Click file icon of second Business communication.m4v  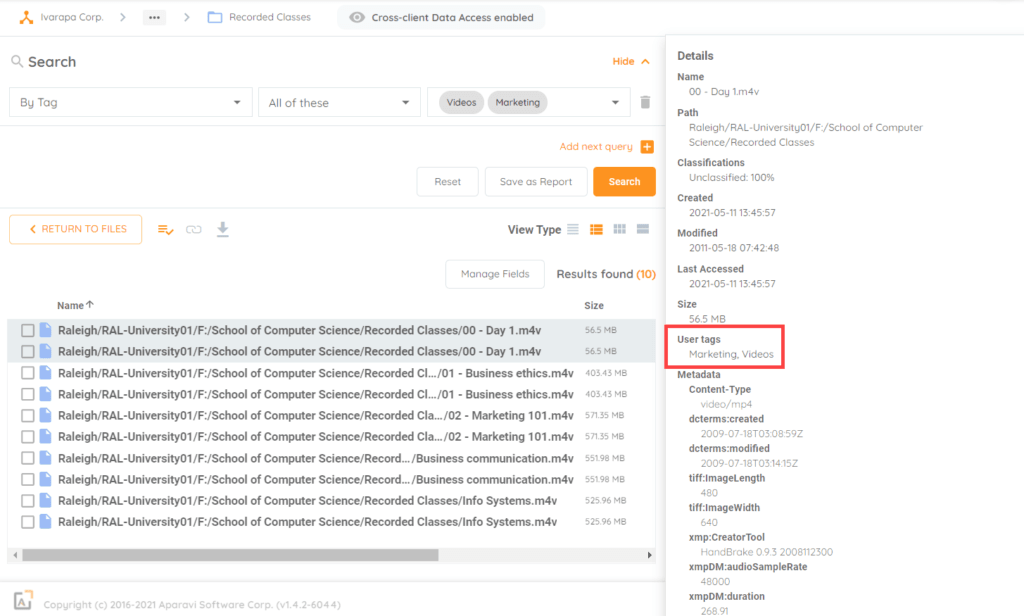(45, 479)
